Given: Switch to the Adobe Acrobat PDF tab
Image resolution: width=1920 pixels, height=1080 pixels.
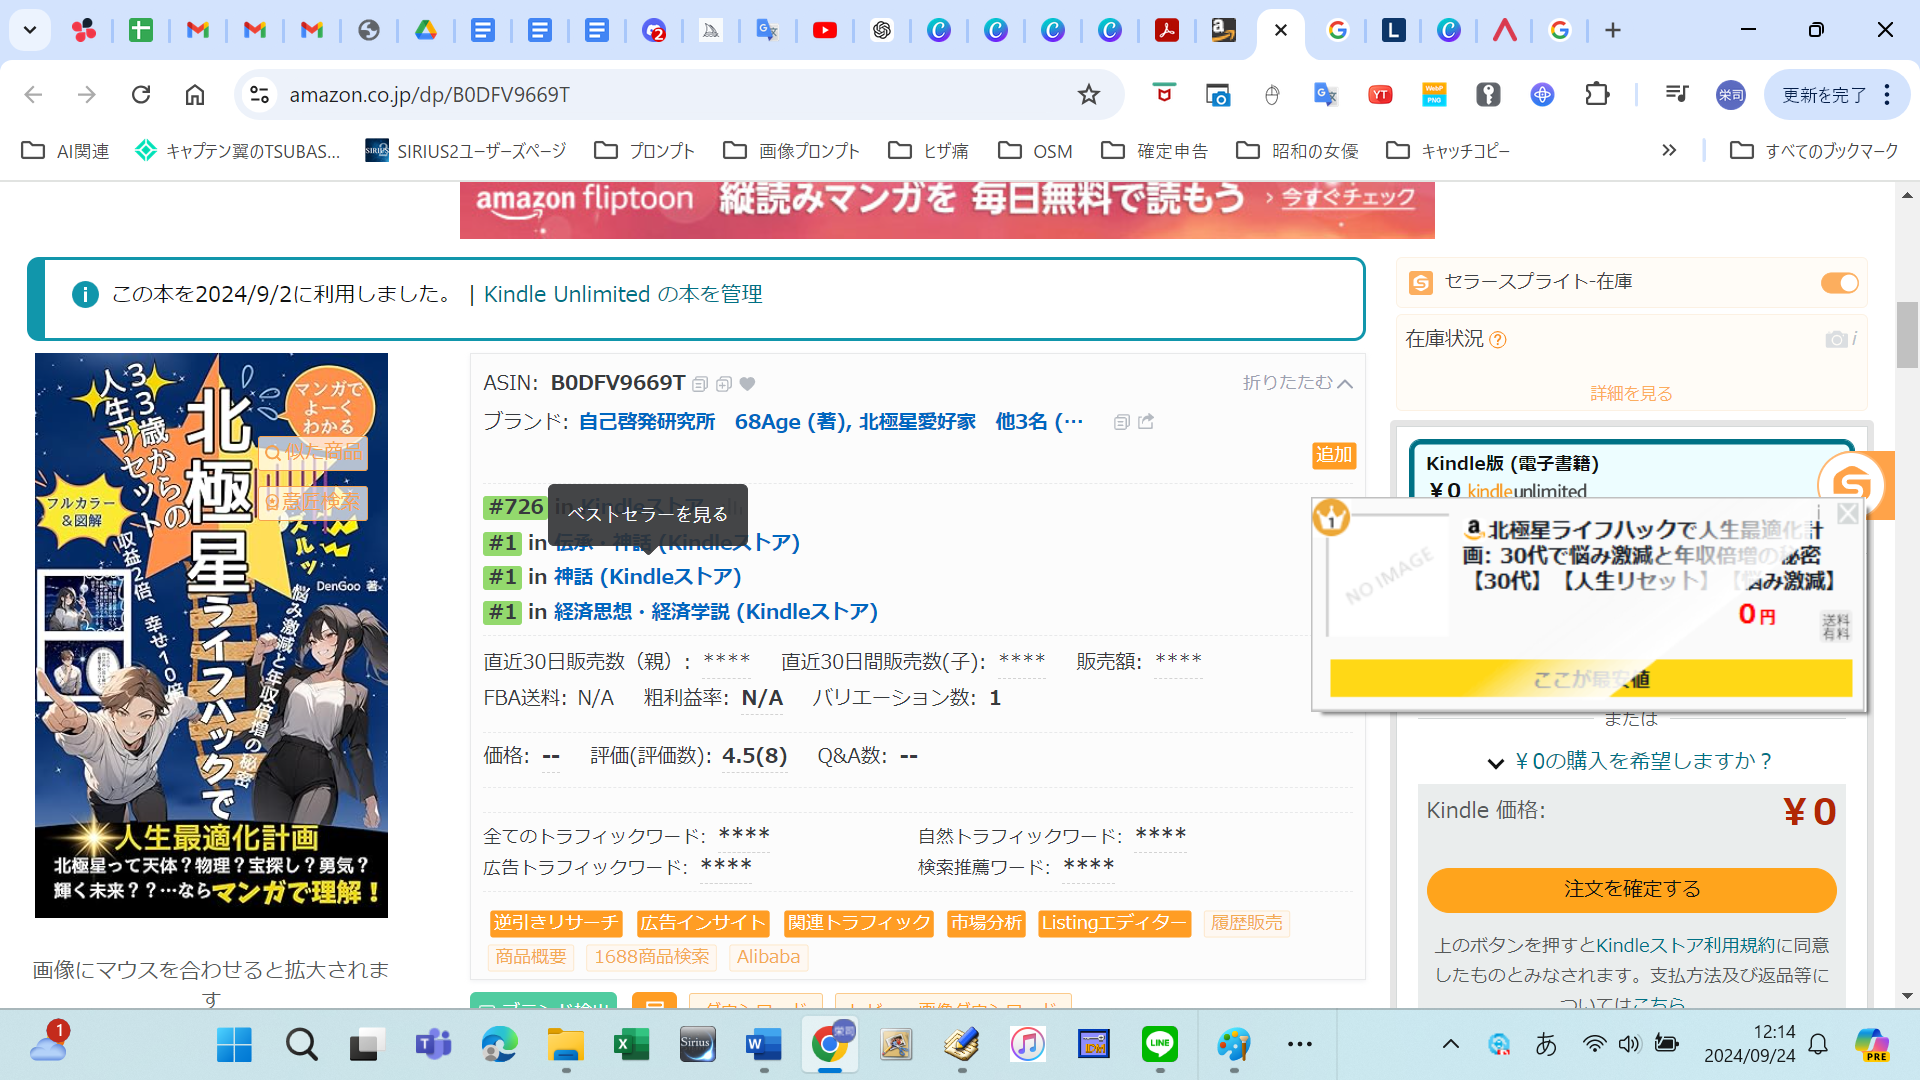Looking at the screenshot, I should [x=1167, y=31].
